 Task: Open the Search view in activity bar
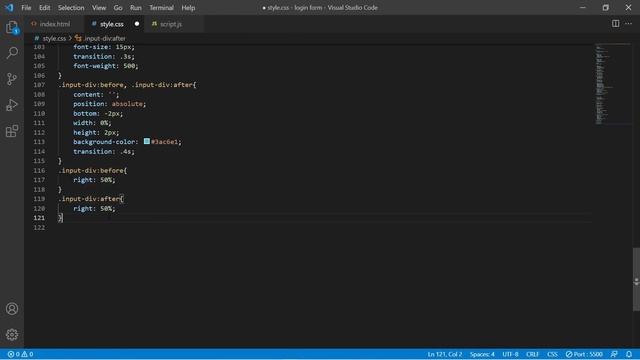click(x=12, y=53)
